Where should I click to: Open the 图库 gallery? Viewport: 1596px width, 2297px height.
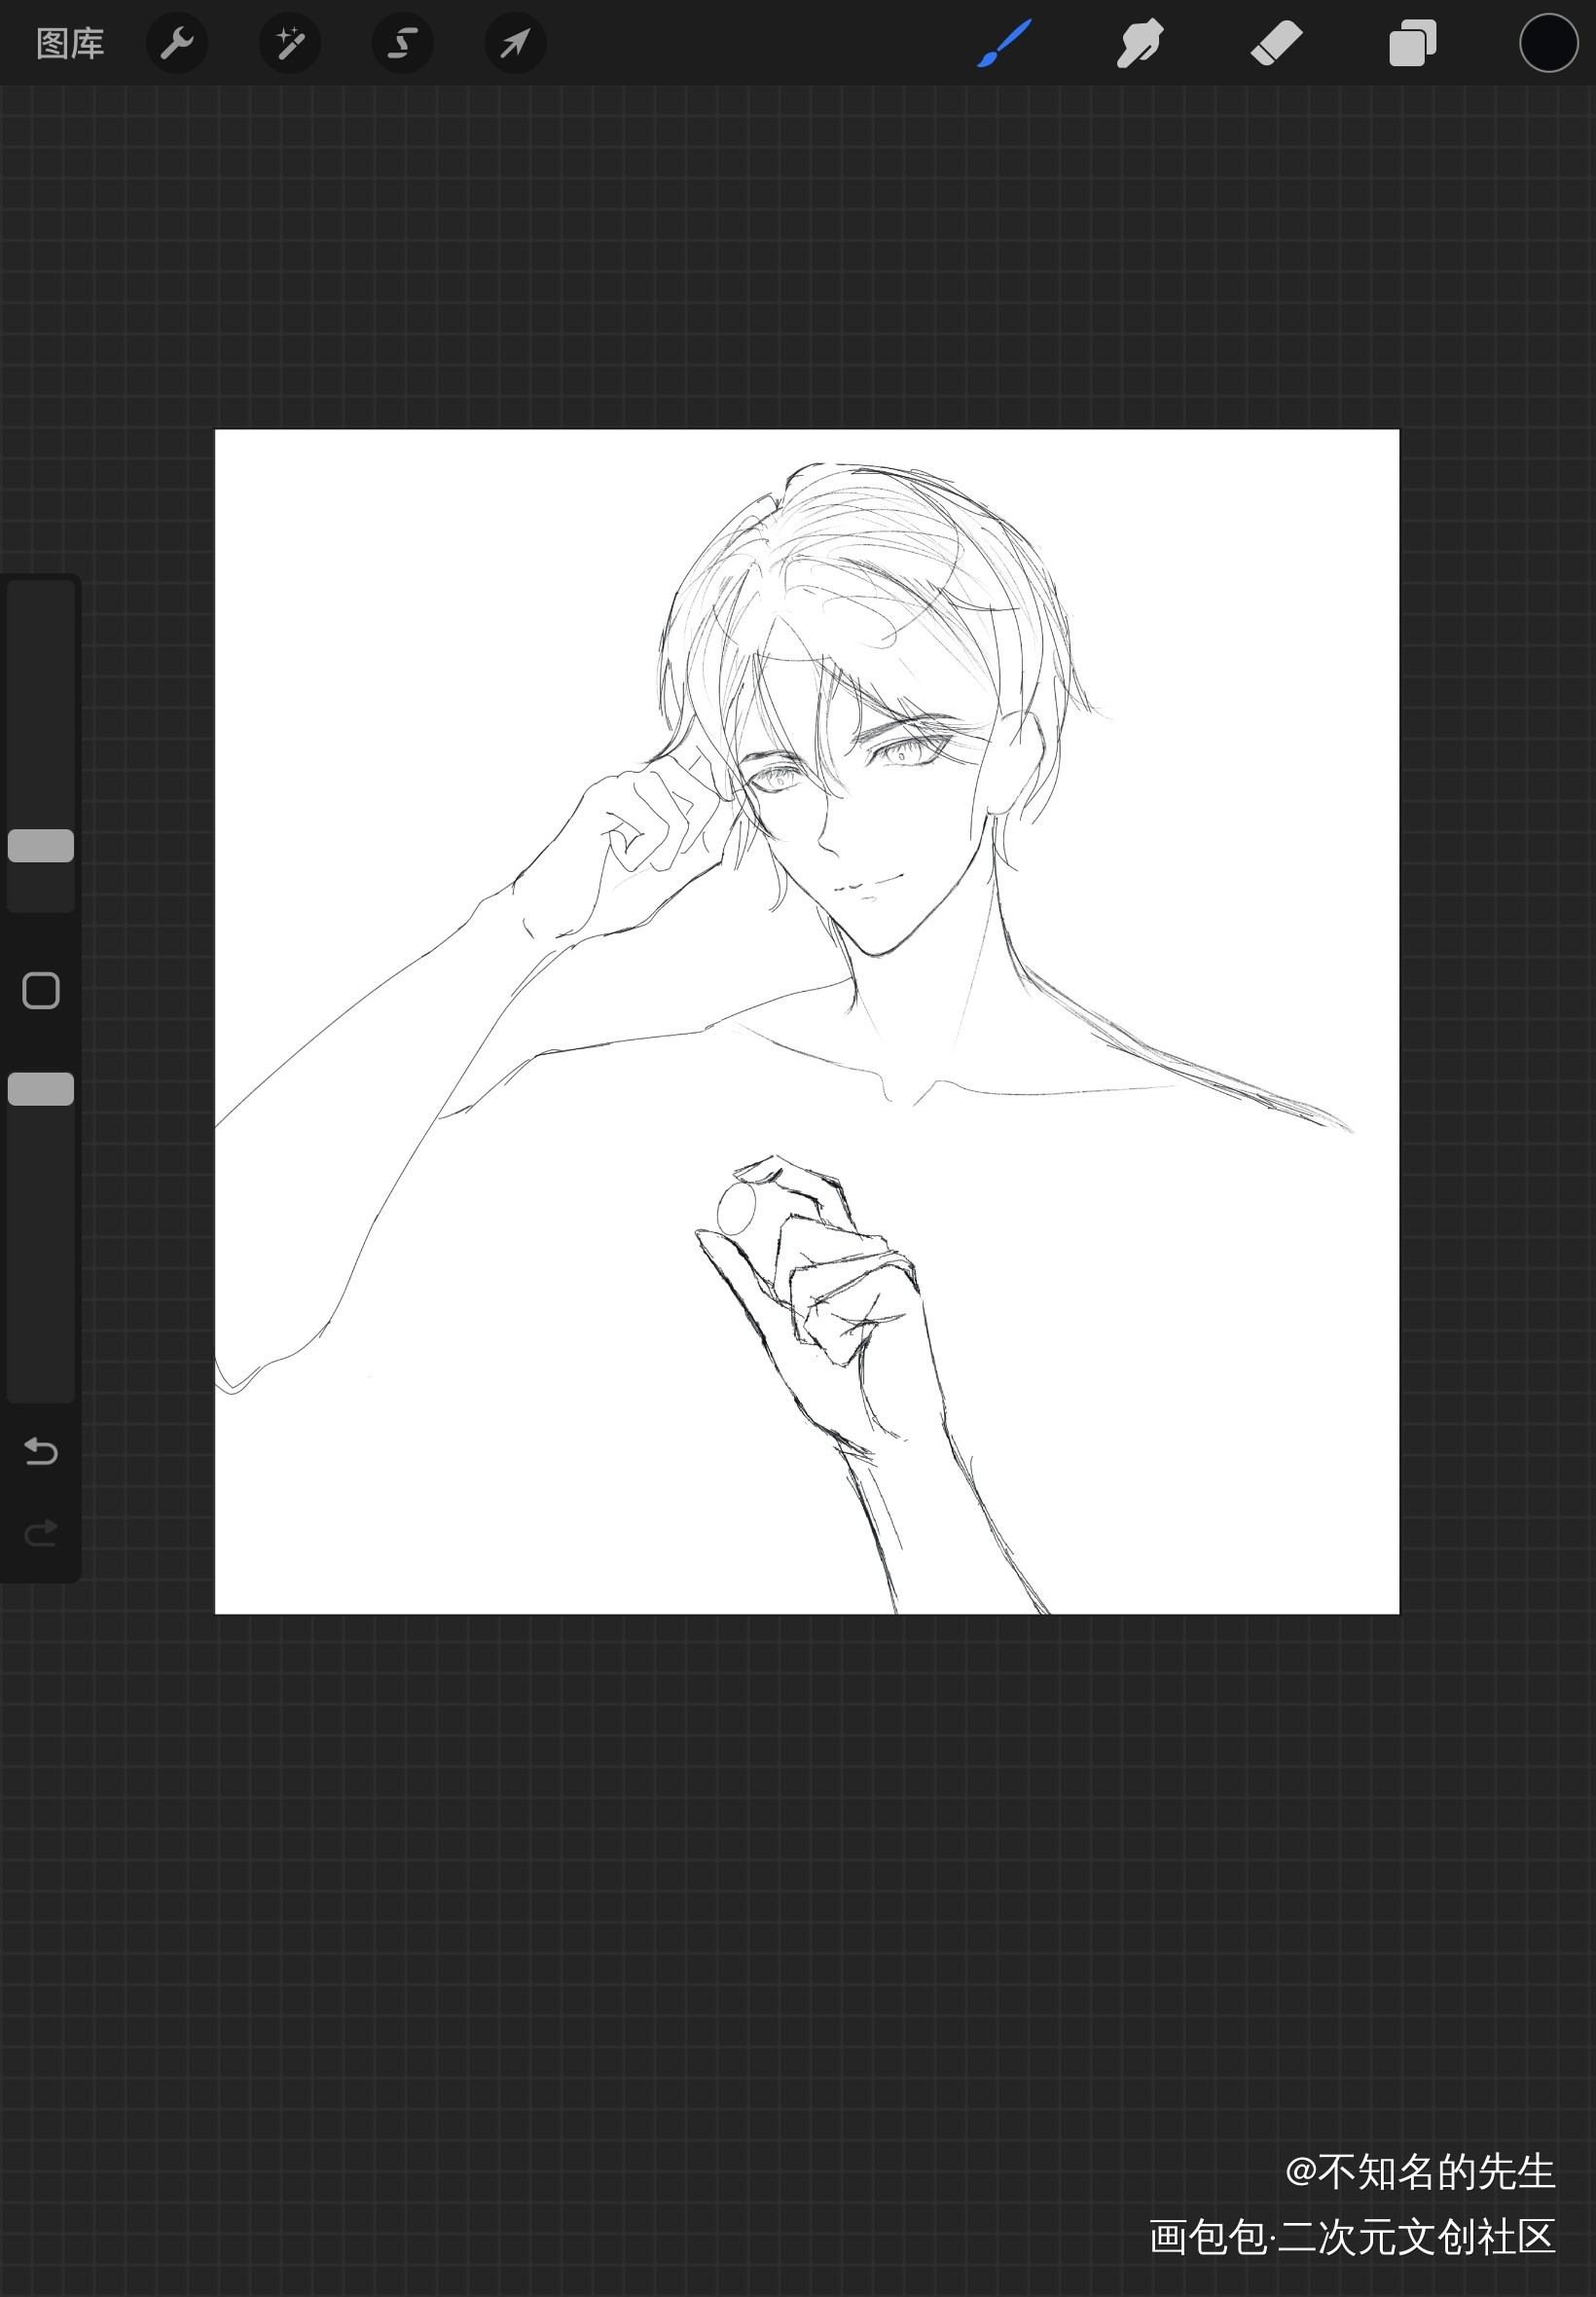[x=70, y=44]
